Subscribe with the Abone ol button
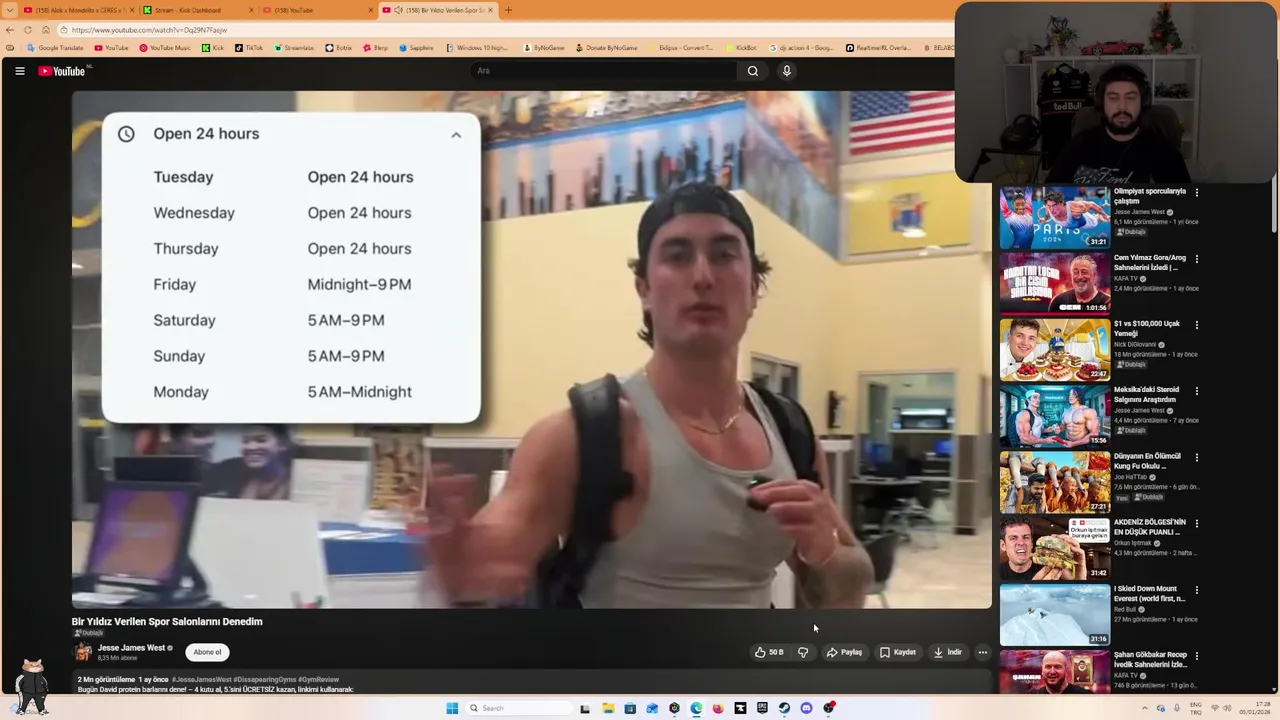This screenshot has width=1280, height=720. click(208, 652)
